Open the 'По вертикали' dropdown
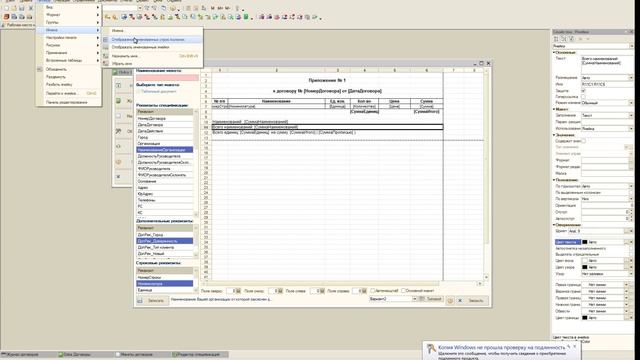The width and height of the screenshot is (640, 360). (631, 199)
